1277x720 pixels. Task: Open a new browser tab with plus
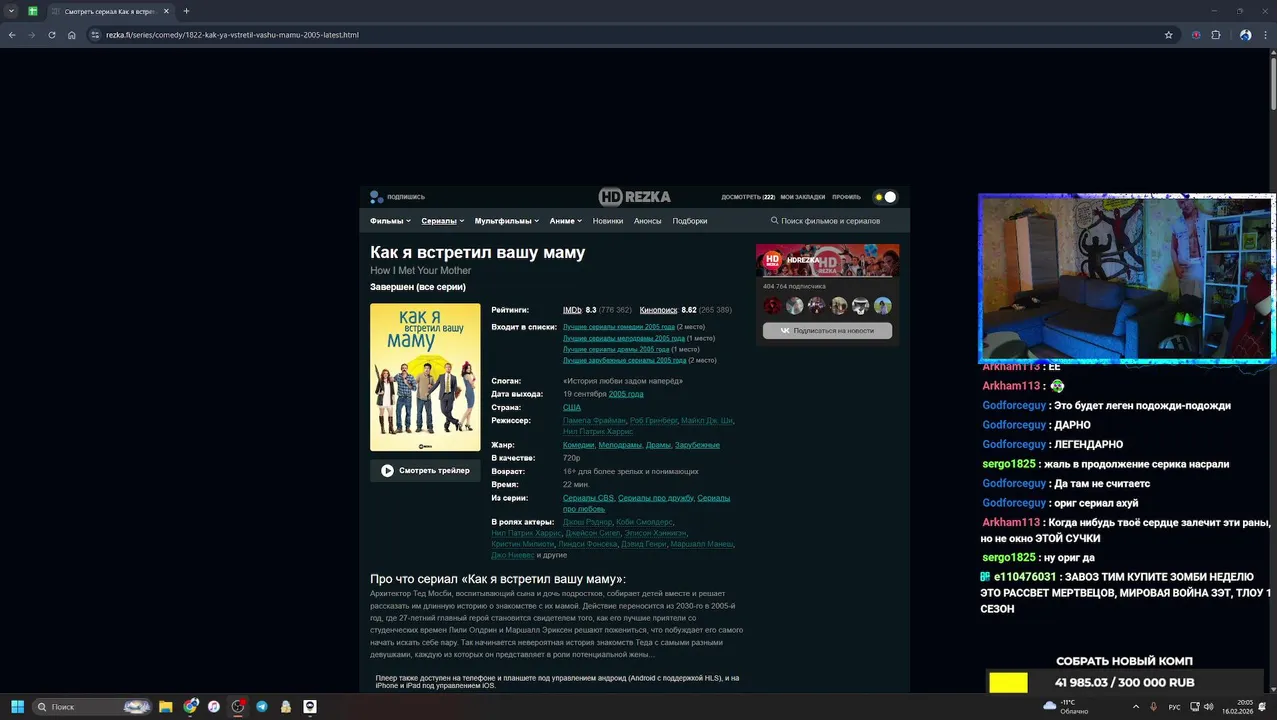pos(186,11)
